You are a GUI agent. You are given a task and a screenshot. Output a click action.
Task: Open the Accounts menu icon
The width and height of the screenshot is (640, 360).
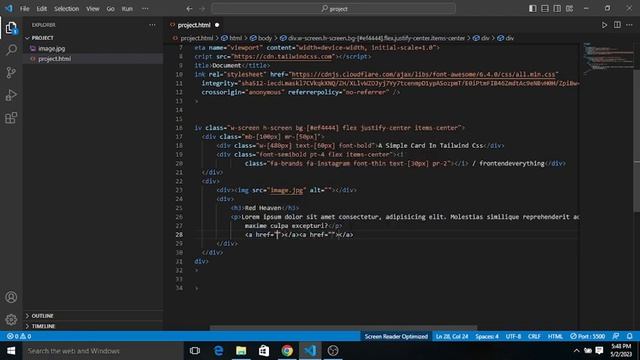[11, 297]
